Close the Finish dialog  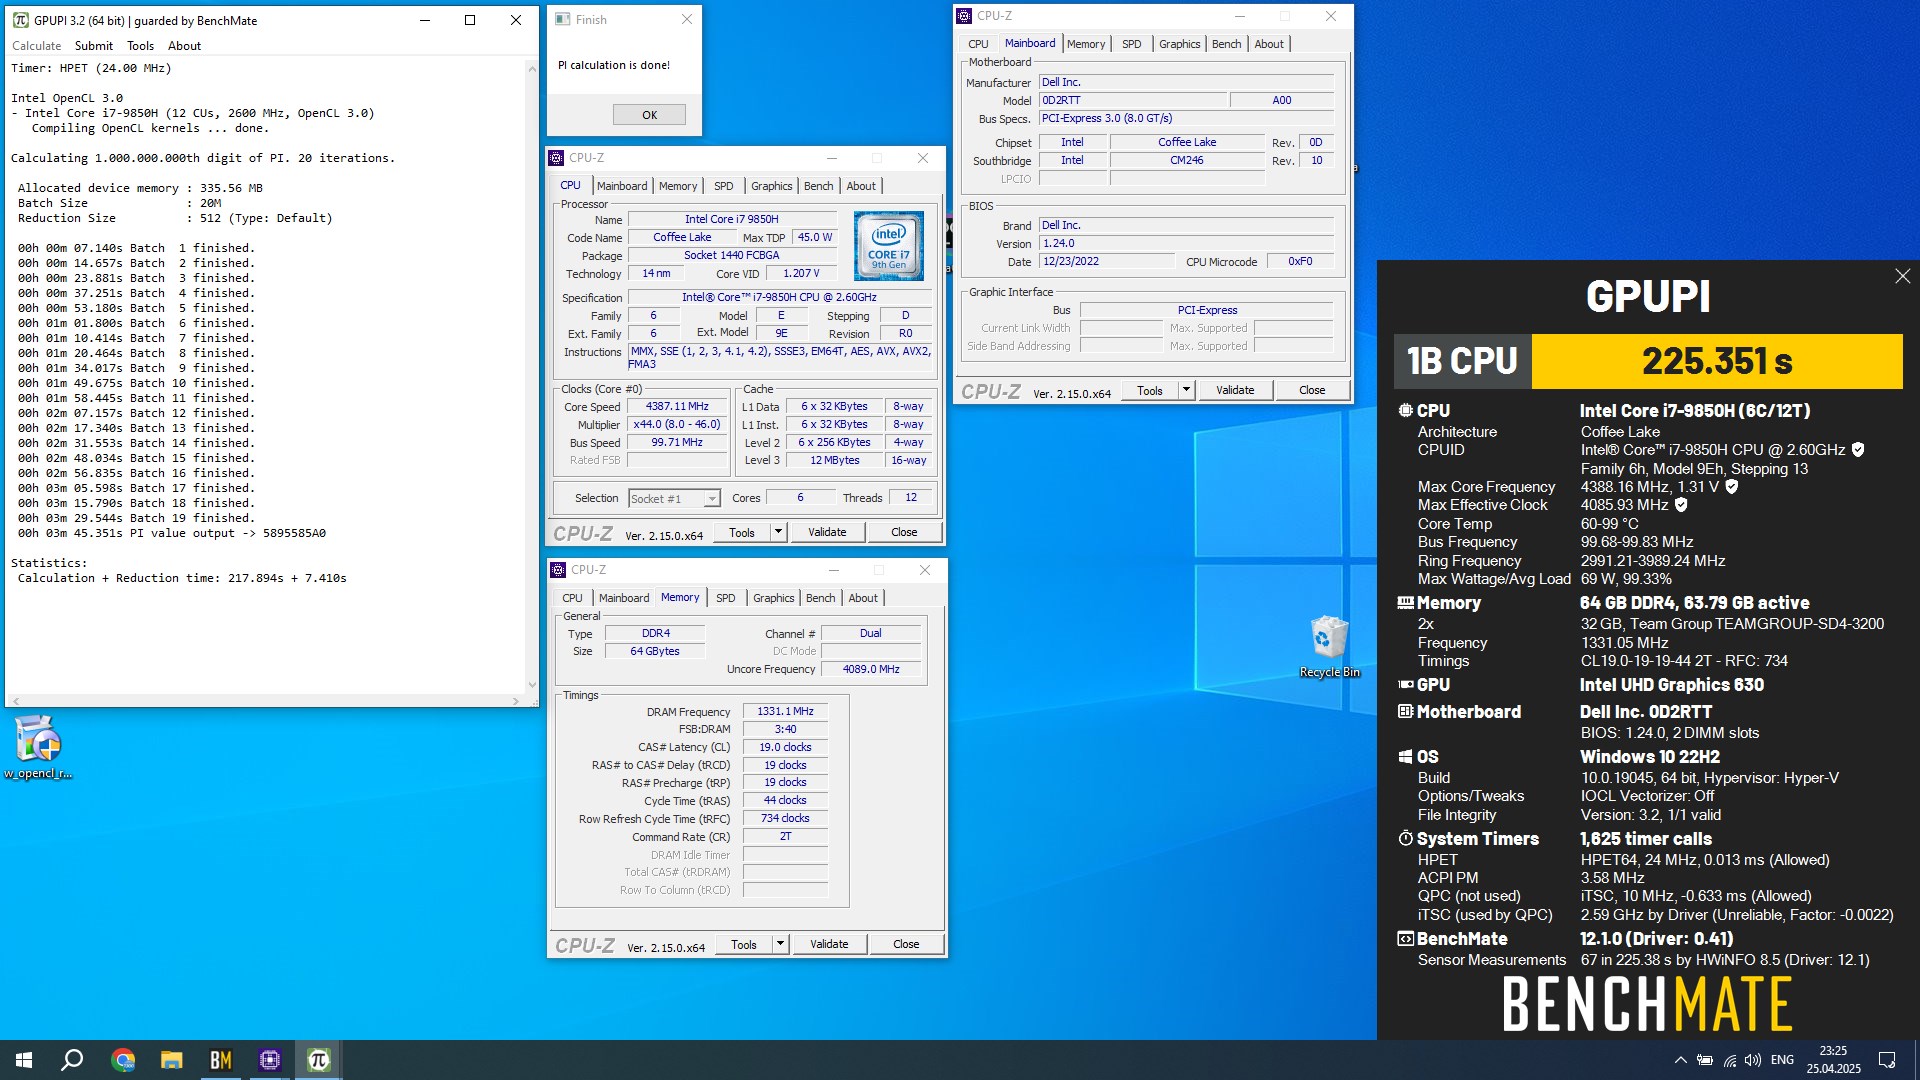point(687,19)
